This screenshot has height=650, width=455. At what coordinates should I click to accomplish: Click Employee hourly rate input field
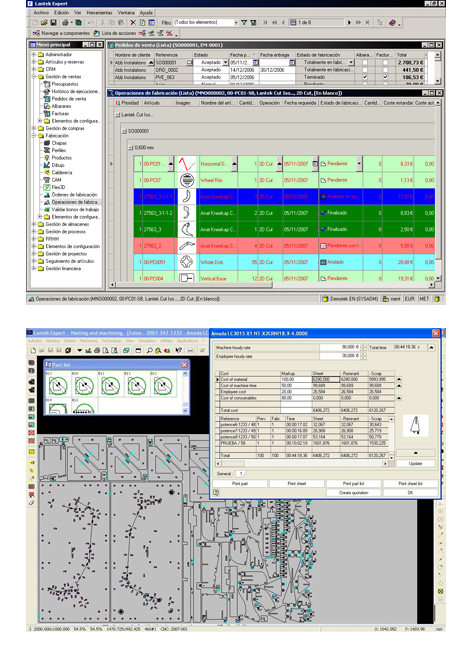pos(340,356)
